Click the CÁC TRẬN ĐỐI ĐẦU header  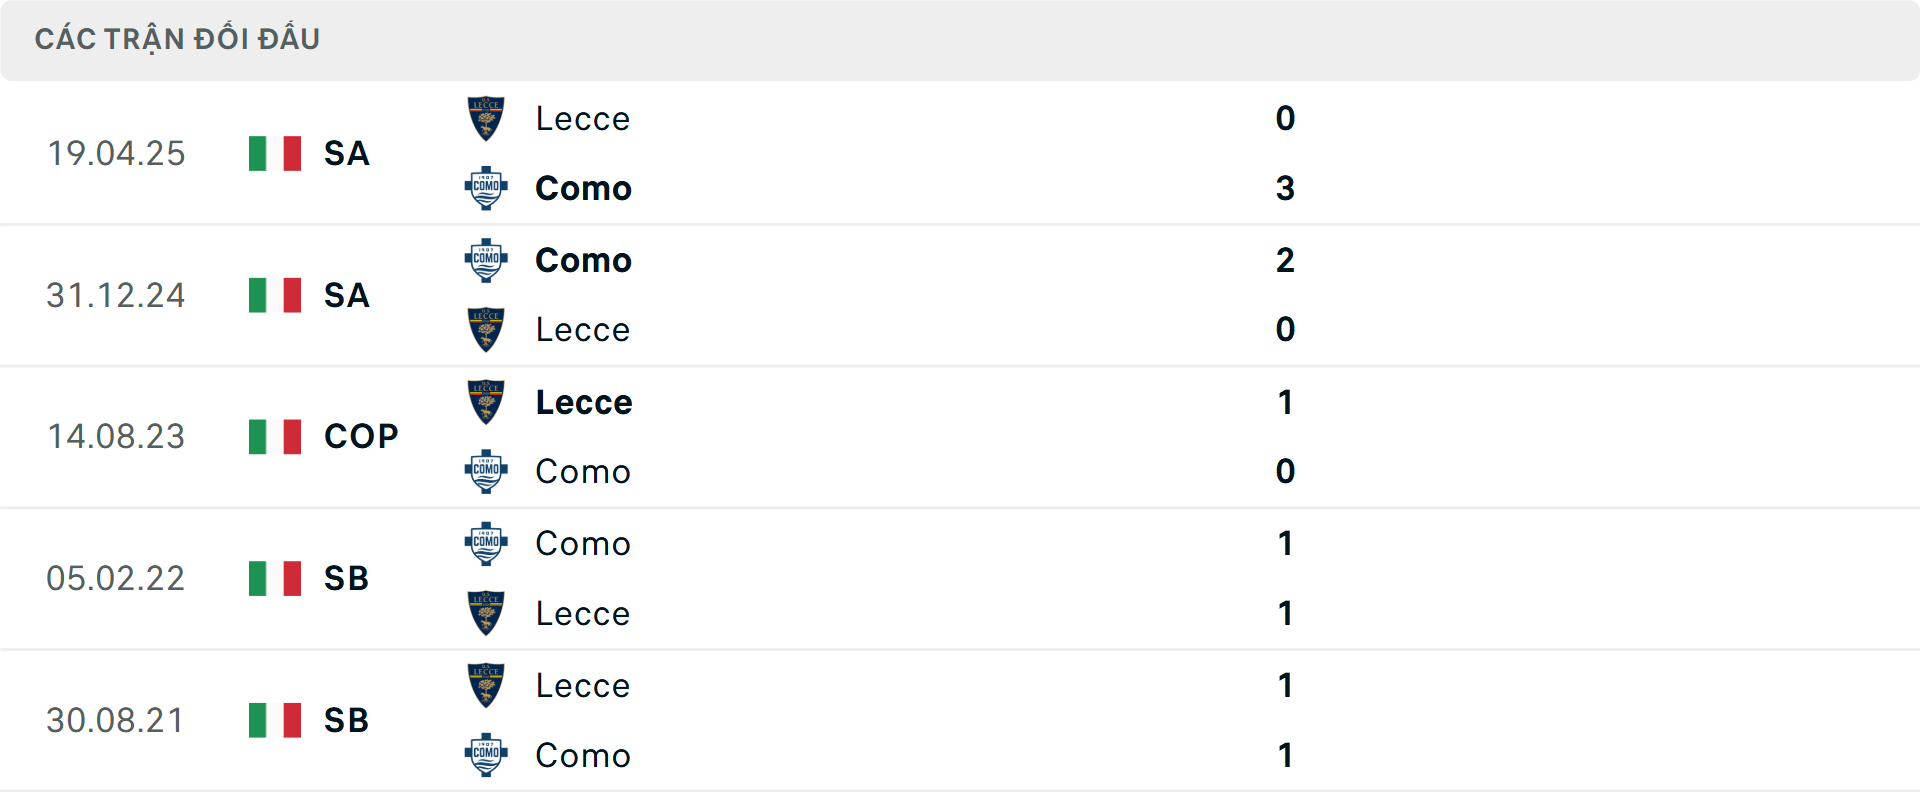pyautogui.click(x=177, y=39)
